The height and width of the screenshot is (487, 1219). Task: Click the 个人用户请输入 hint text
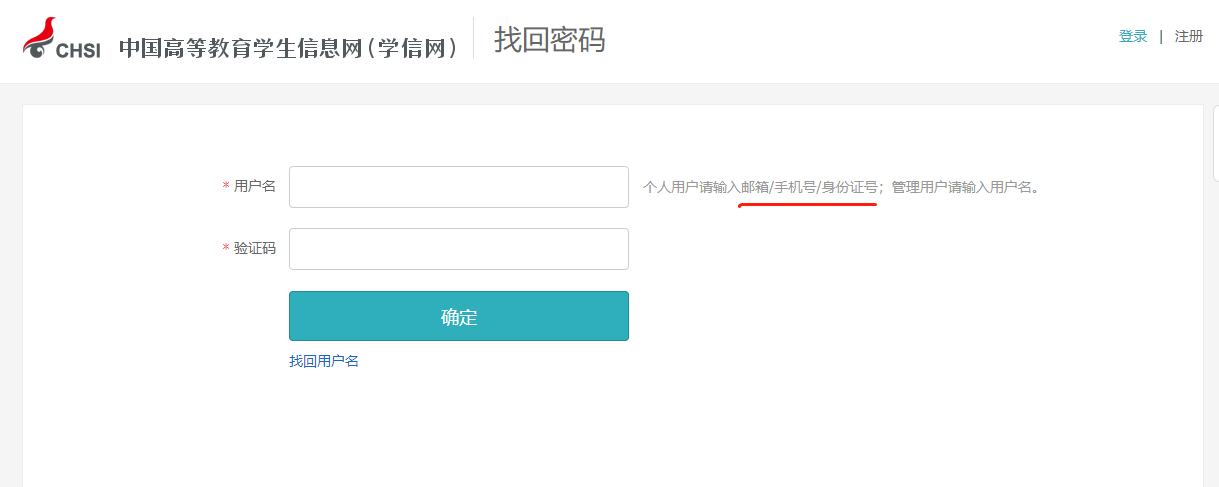click(x=691, y=187)
